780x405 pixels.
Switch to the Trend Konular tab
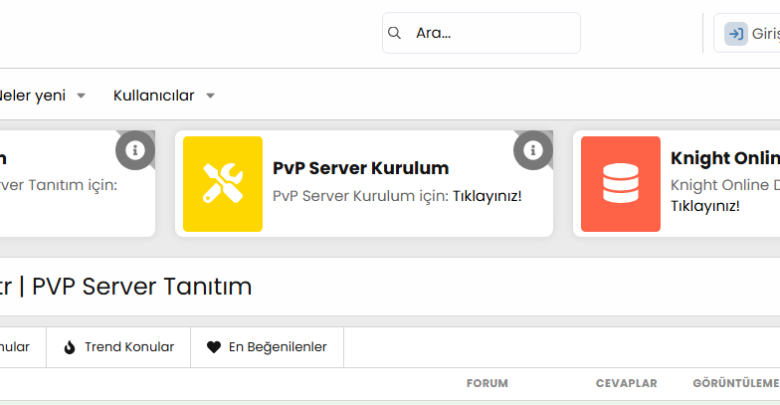[128, 347]
